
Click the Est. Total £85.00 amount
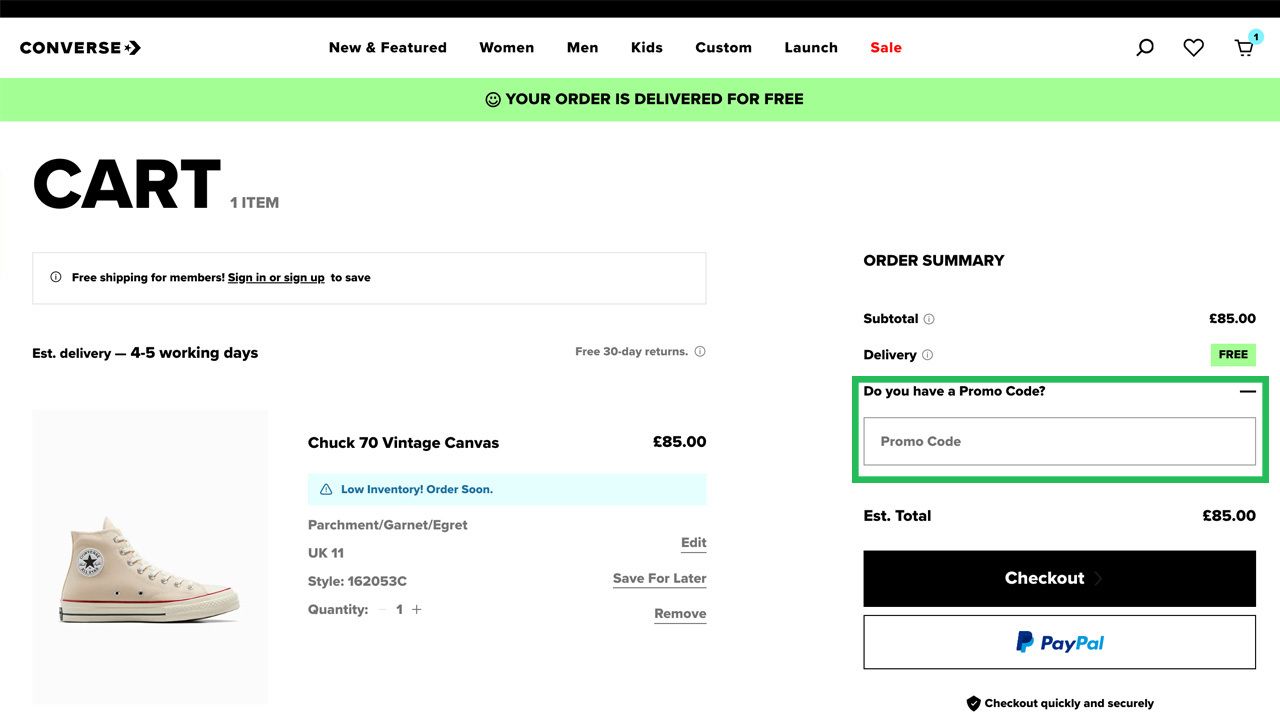click(1229, 516)
